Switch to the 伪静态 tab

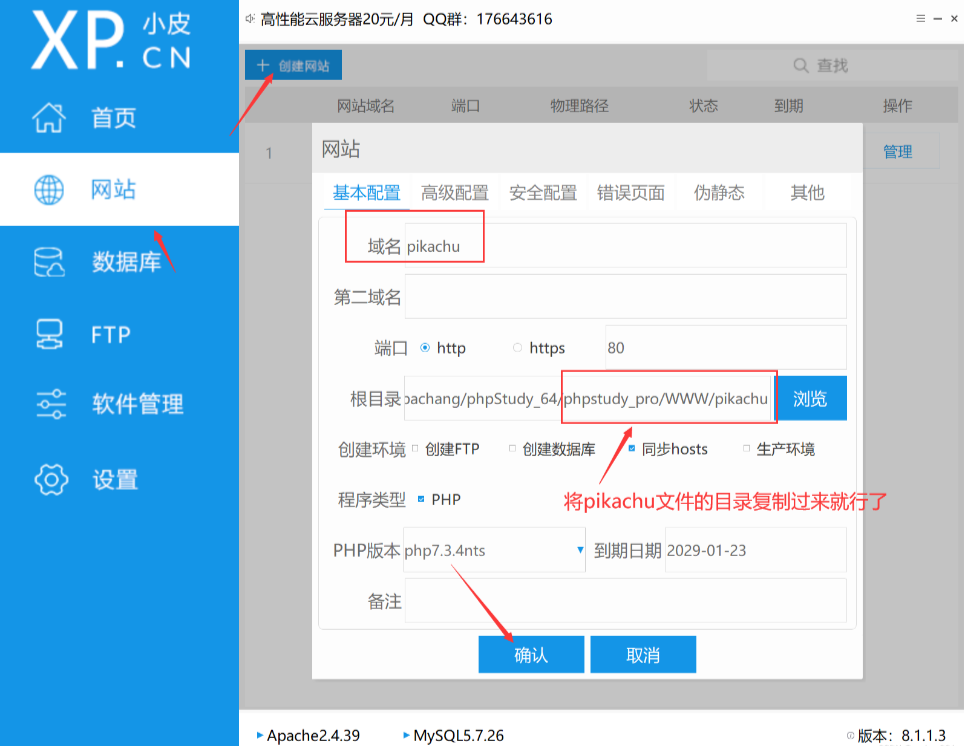[x=719, y=192]
